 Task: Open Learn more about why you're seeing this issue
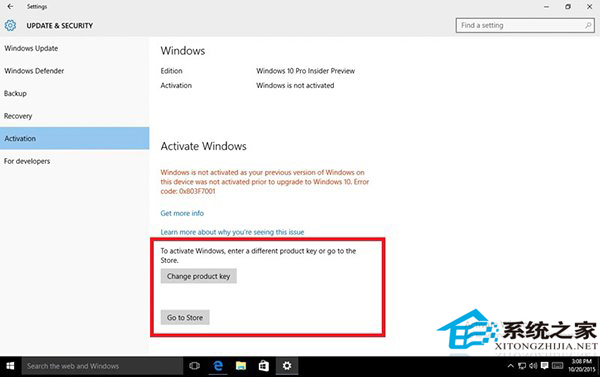click(x=232, y=232)
